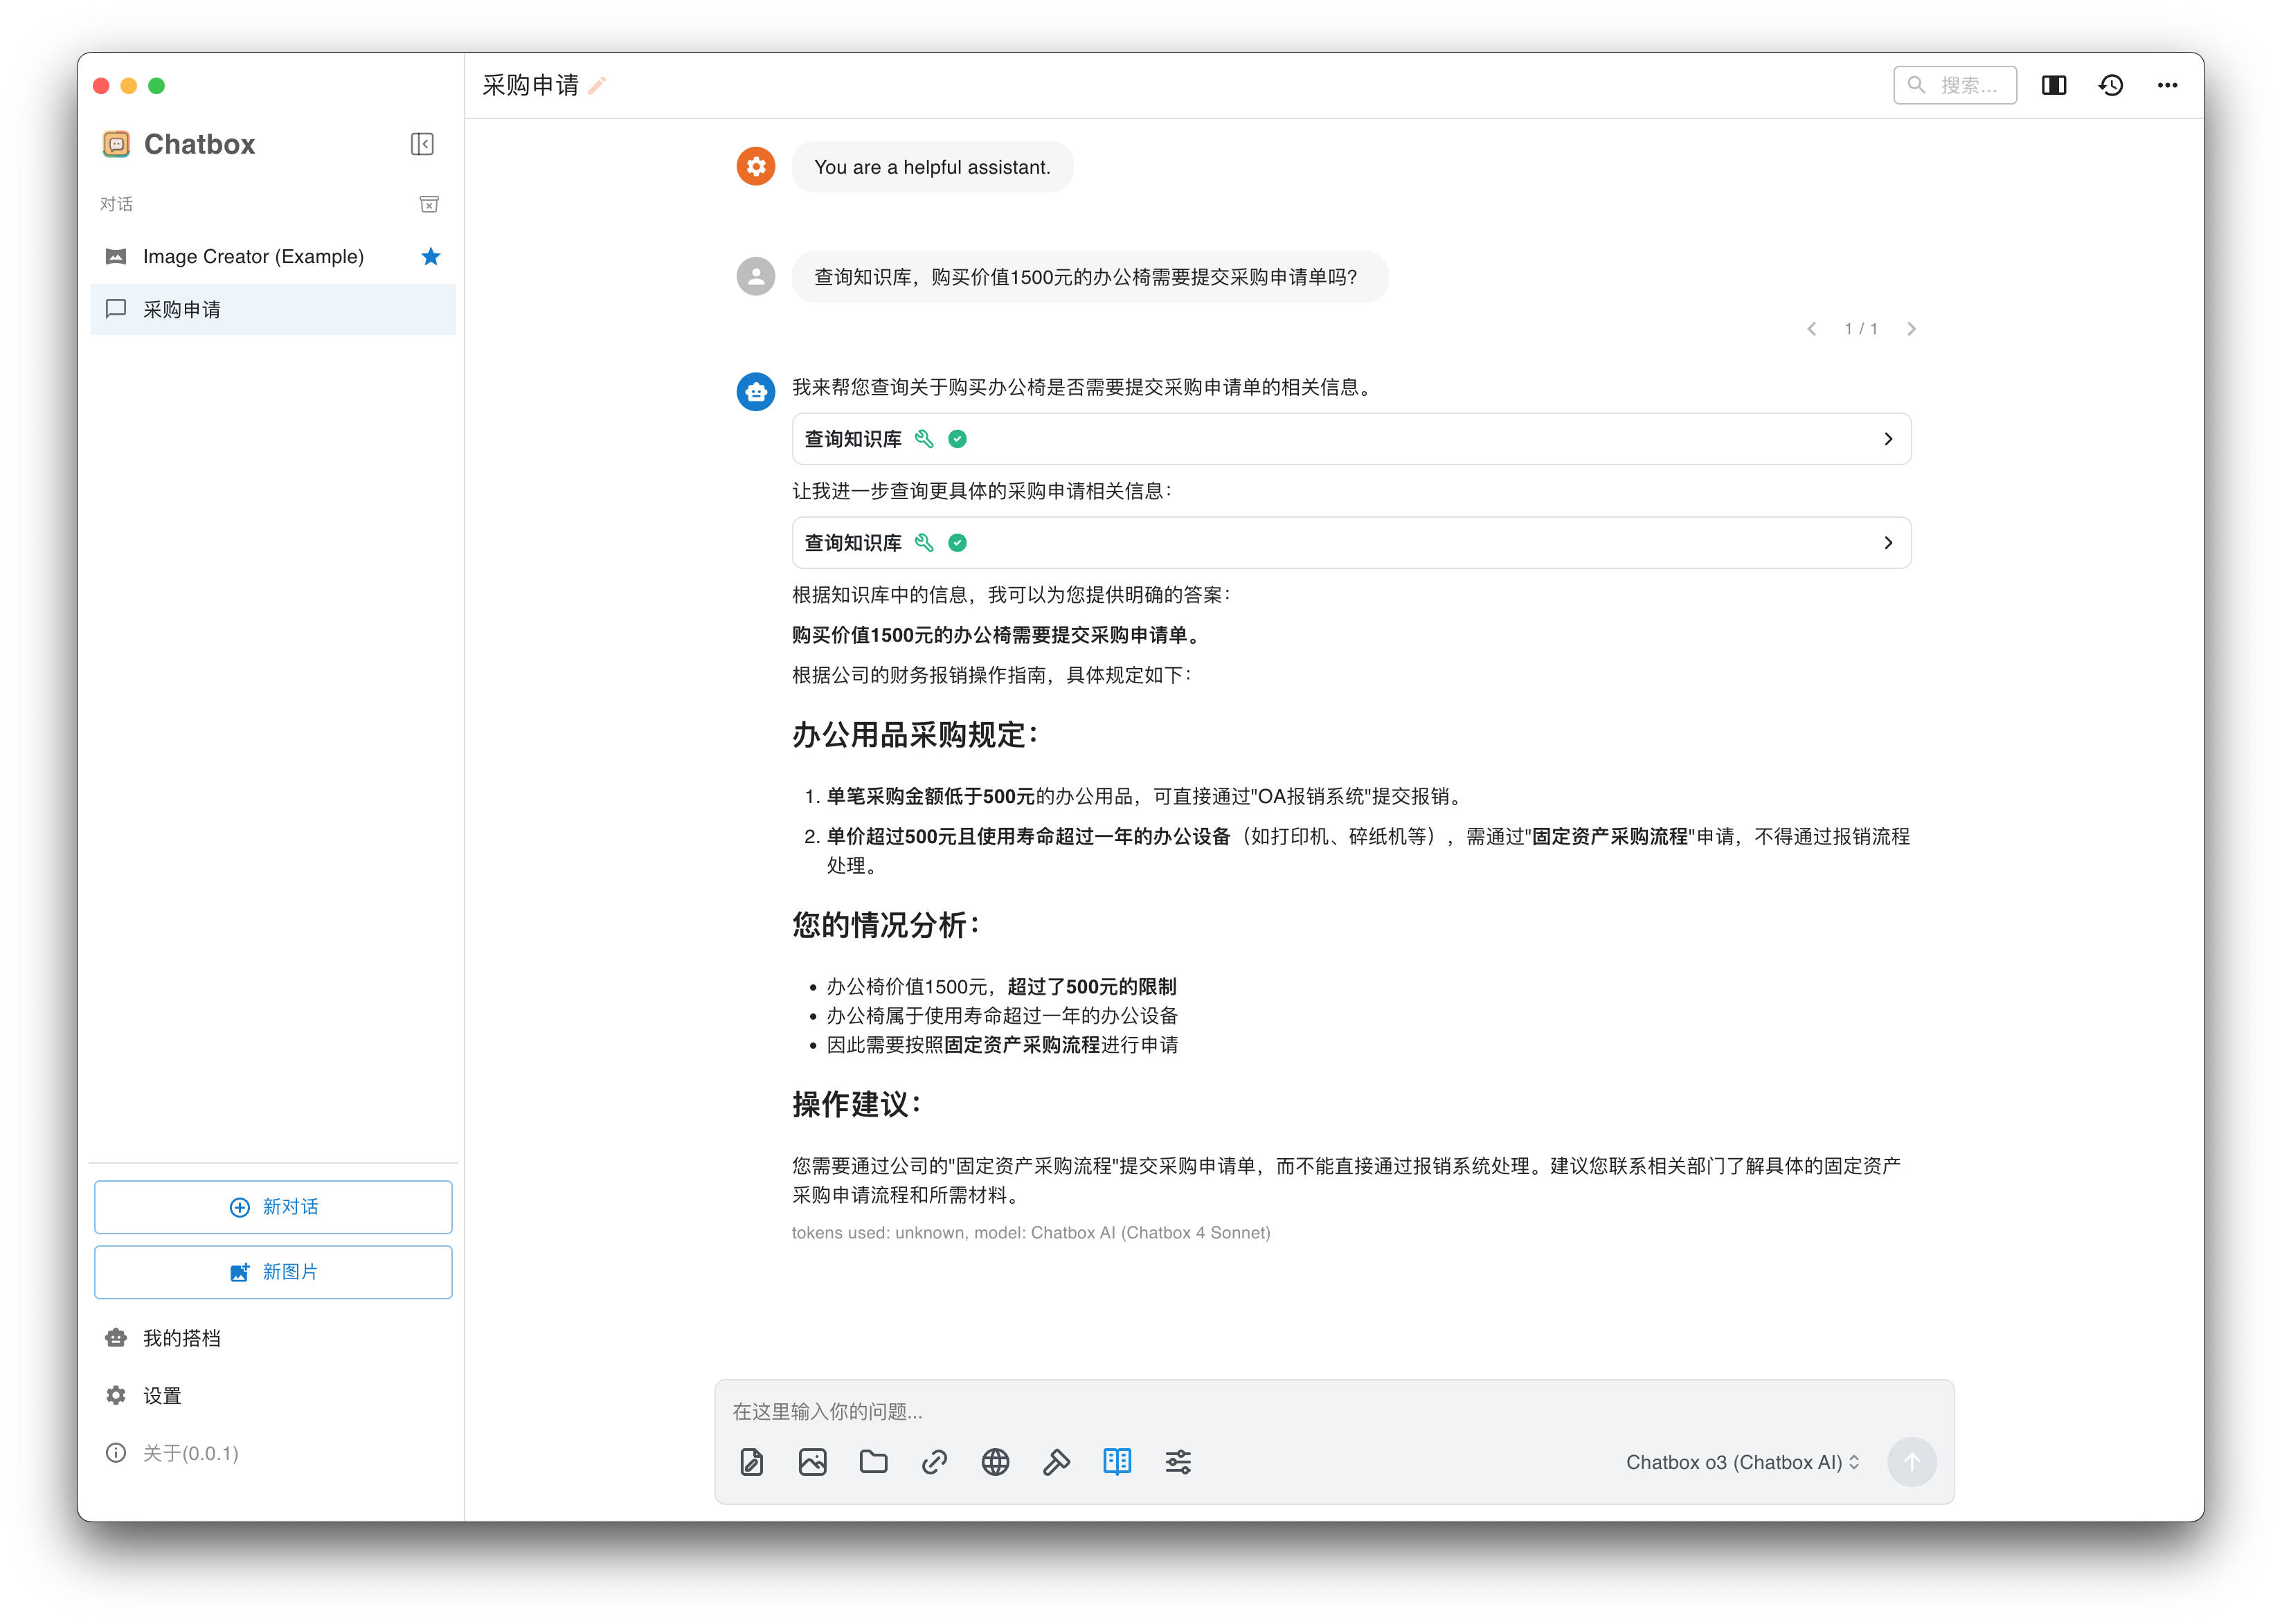Open the three-dot more options menu
This screenshot has height=1624, width=2282.
[x=2167, y=86]
